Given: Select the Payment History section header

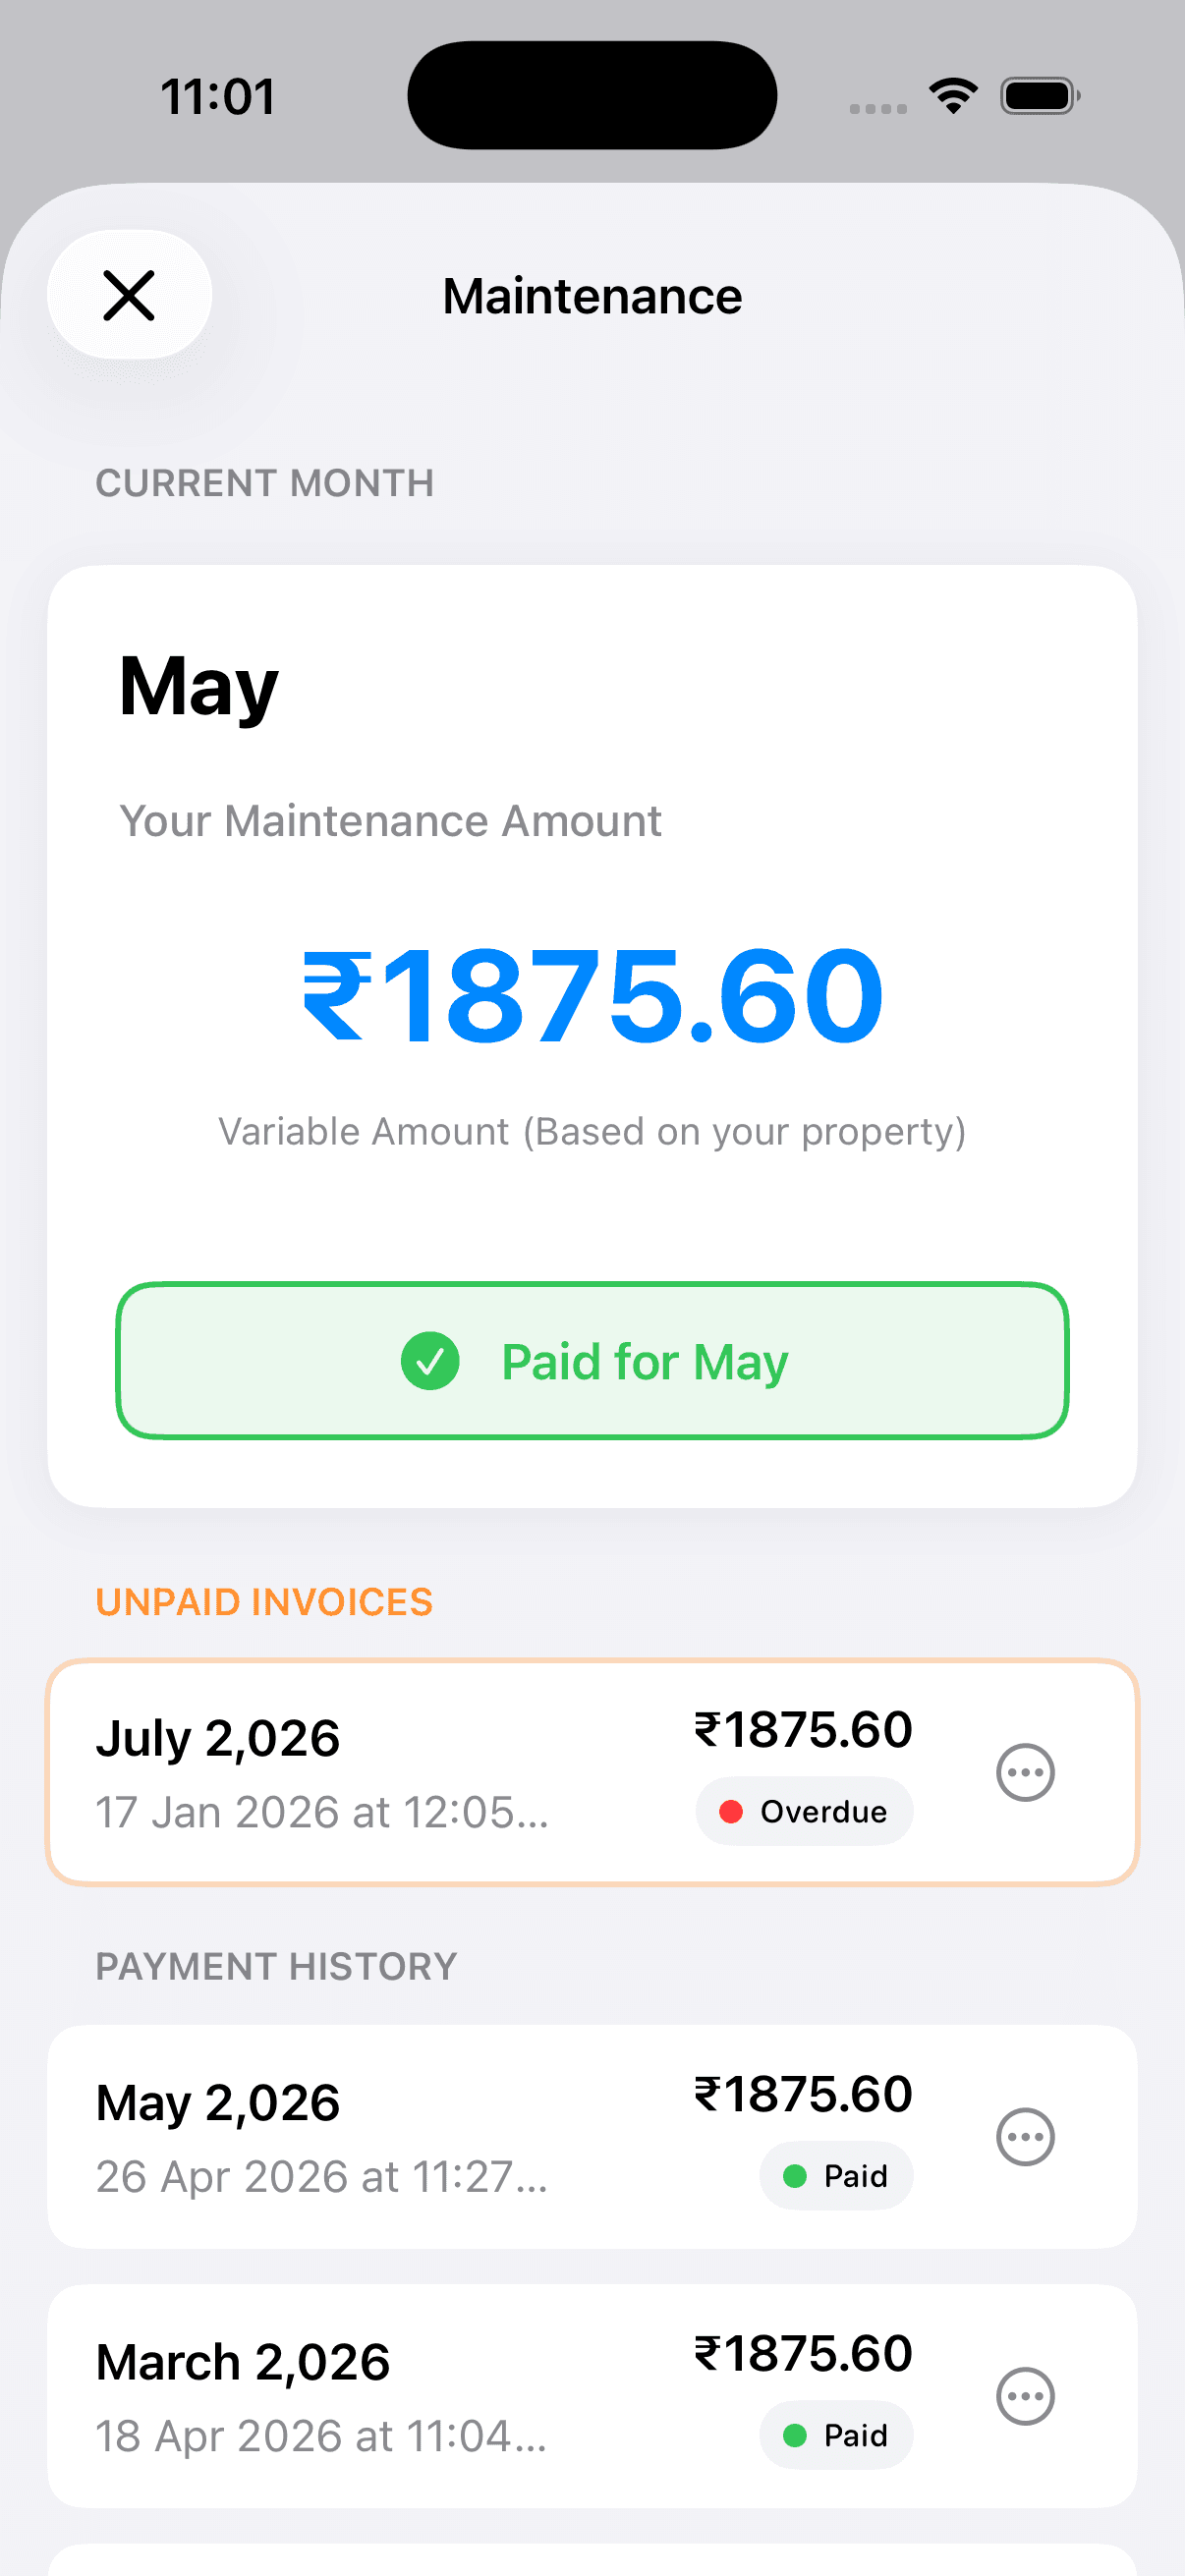Looking at the screenshot, I should 276,1967.
